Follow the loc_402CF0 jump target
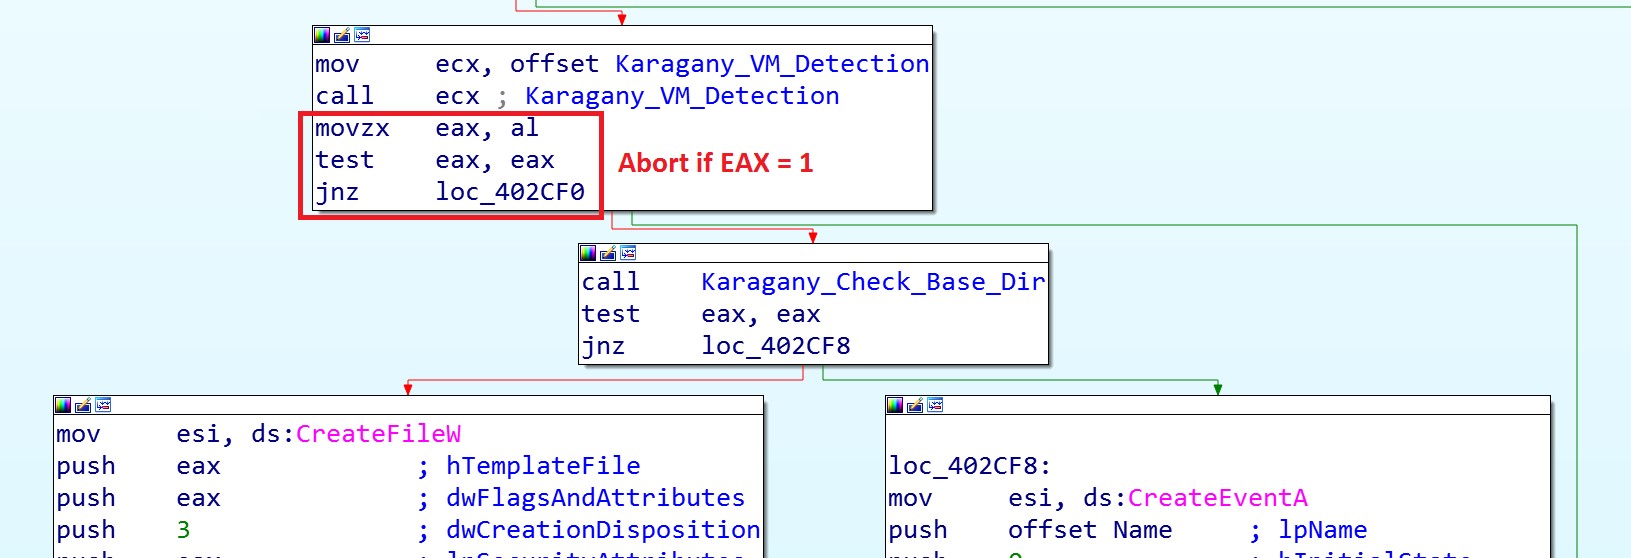 pyautogui.click(x=510, y=192)
